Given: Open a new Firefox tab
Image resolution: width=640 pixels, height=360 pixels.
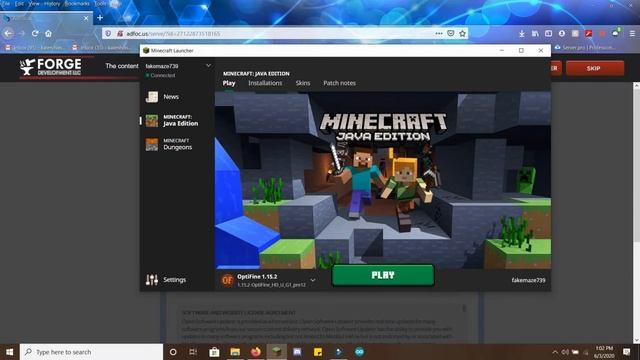Looking at the screenshot, I should 100,18.
